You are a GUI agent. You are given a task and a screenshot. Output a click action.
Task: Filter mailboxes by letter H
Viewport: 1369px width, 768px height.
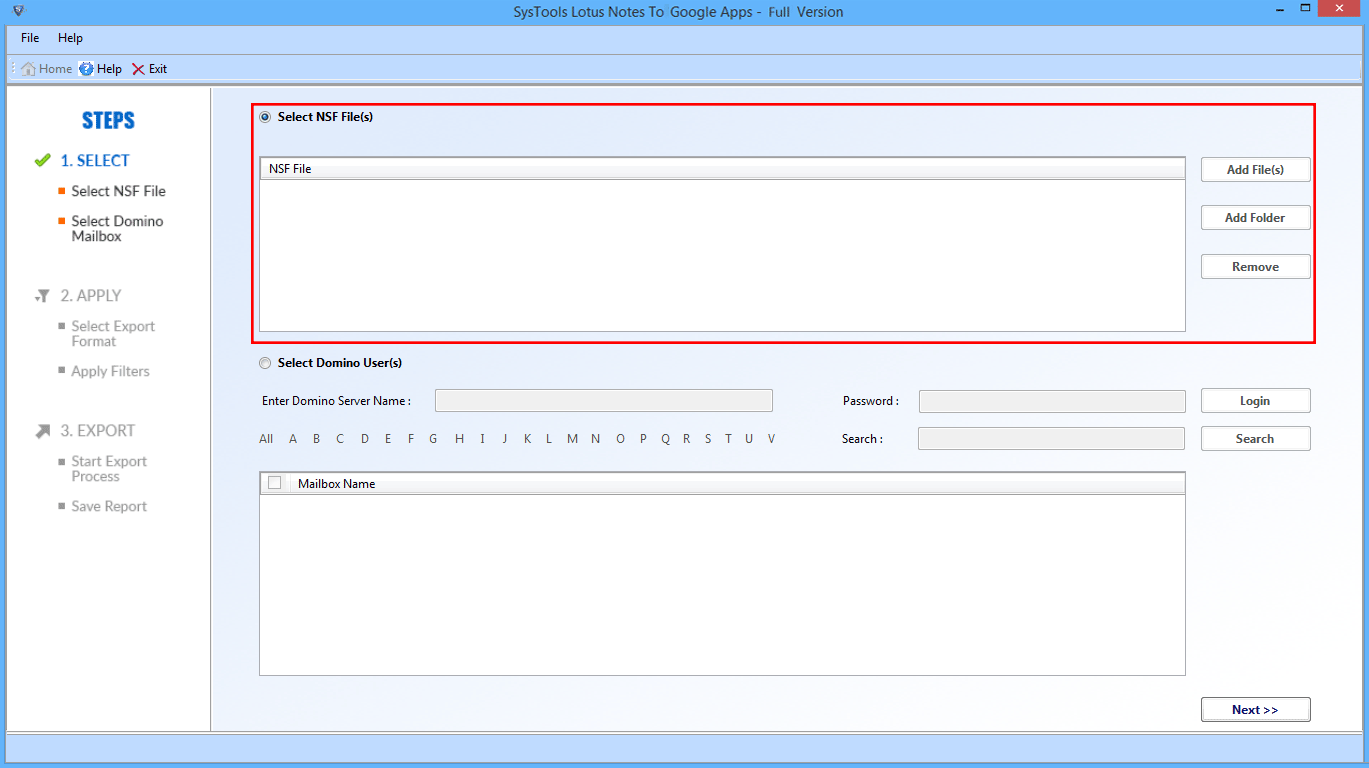(459, 439)
